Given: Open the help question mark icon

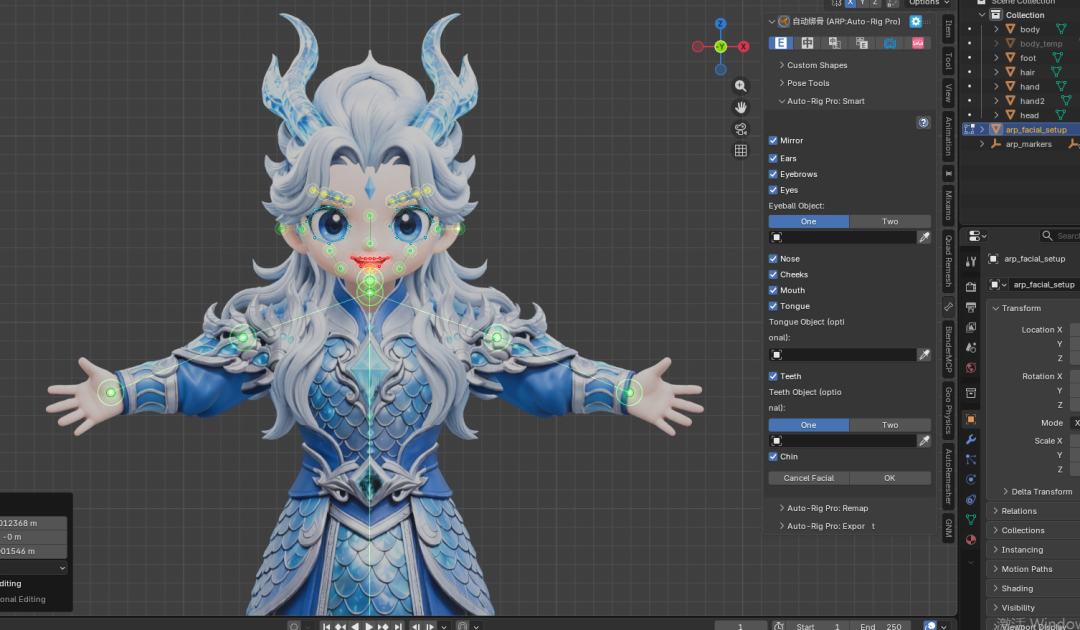Looking at the screenshot, I should pos(924,123).
